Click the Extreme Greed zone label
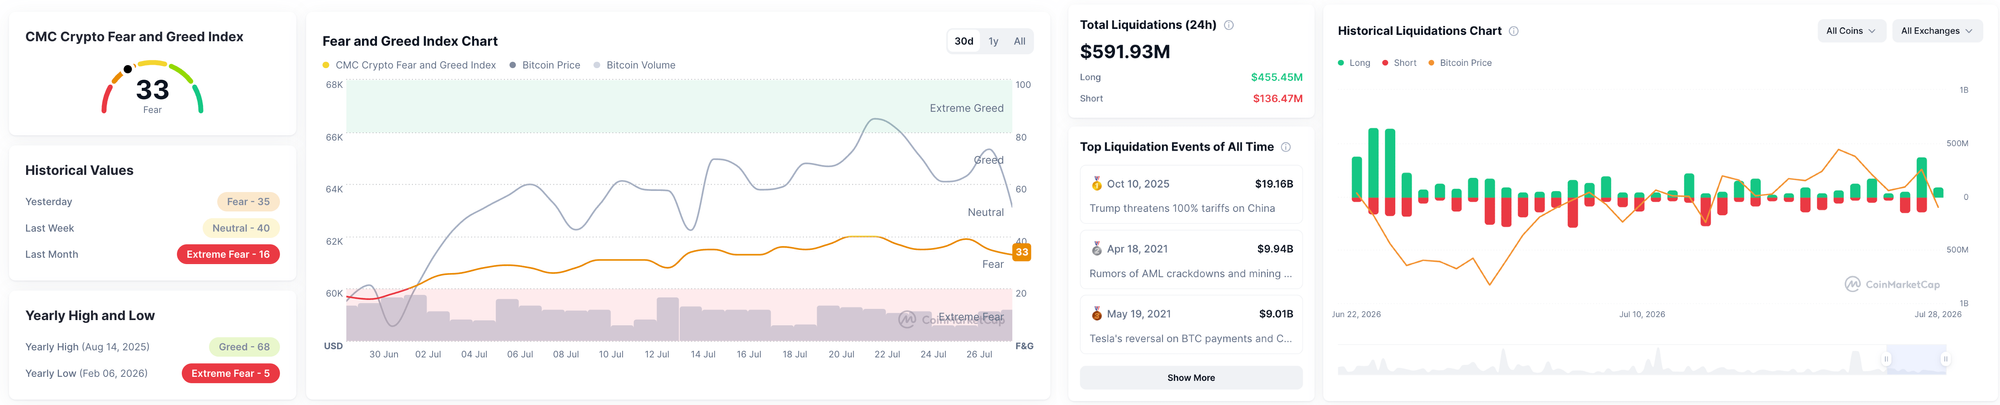This screenshot has width=2000, height=405. click(x=966, y=108)
